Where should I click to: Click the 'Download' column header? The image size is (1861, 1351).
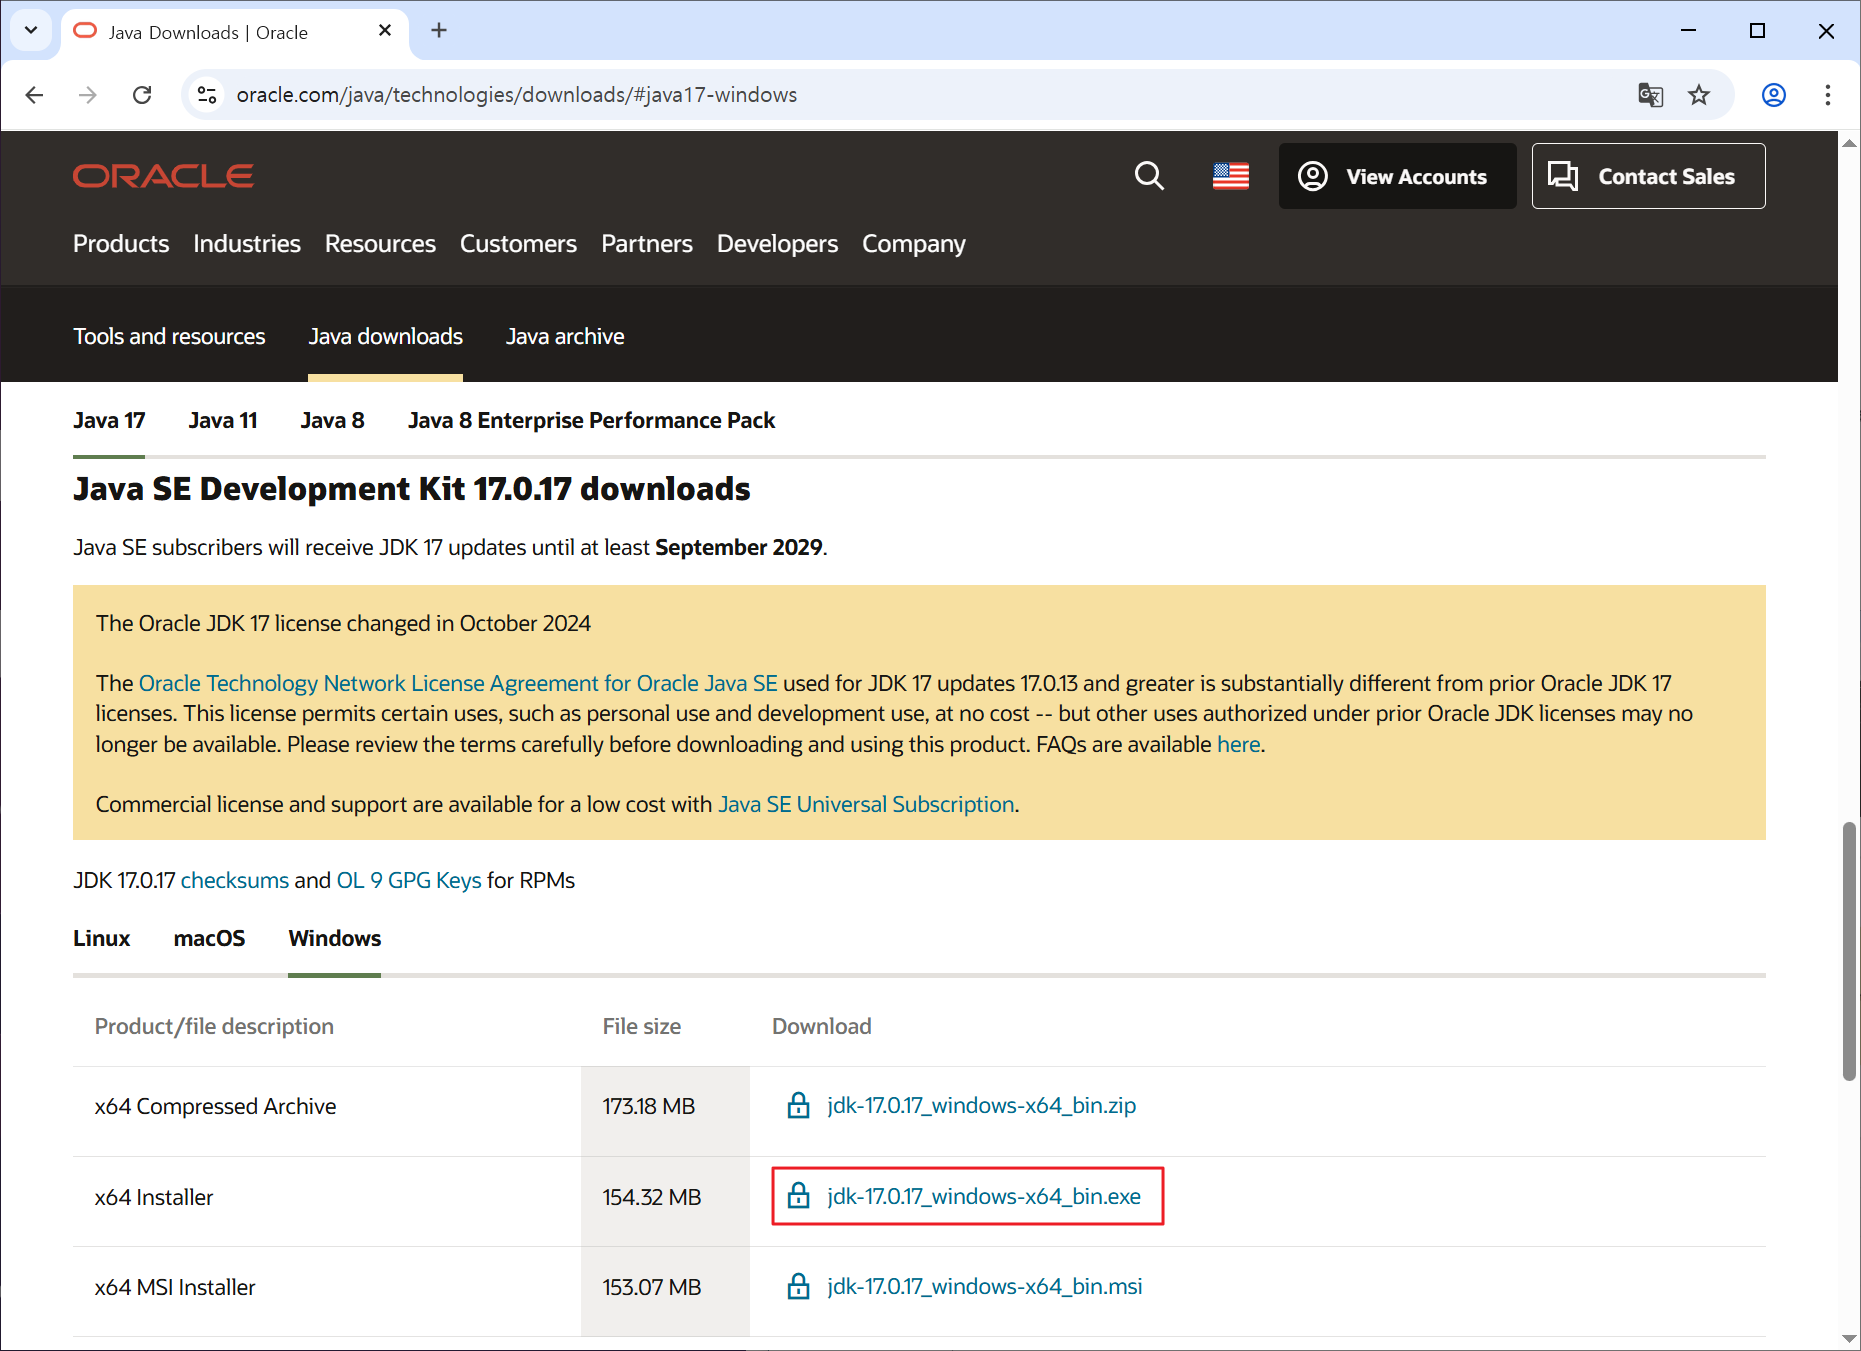click(x=822, y=1027)
